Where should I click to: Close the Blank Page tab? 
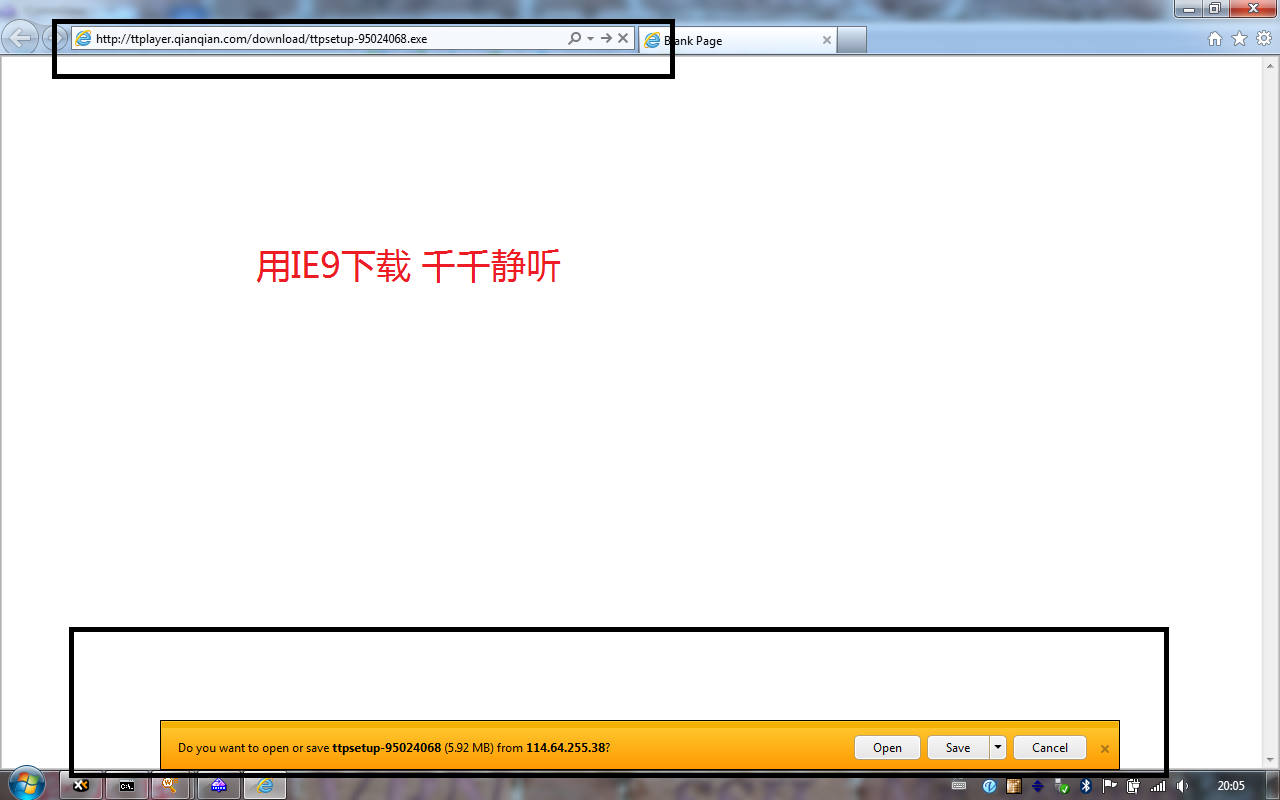coord(827,40)
